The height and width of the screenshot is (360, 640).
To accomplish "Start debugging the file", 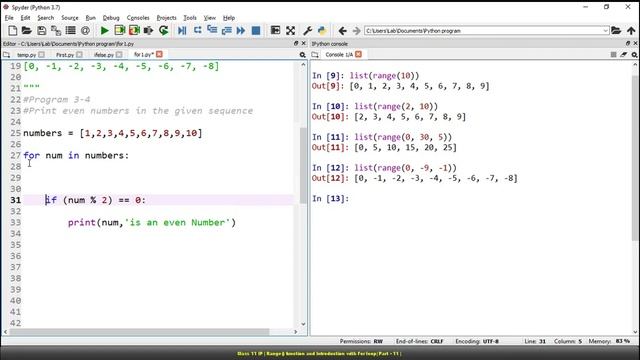I will (x=182, y=31).
